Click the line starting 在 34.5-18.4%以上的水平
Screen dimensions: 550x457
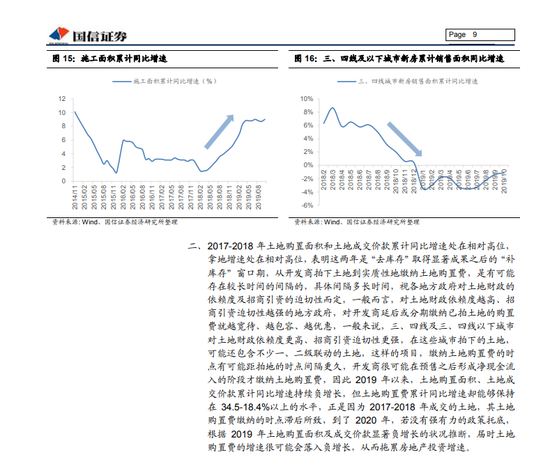coord(361,407)
